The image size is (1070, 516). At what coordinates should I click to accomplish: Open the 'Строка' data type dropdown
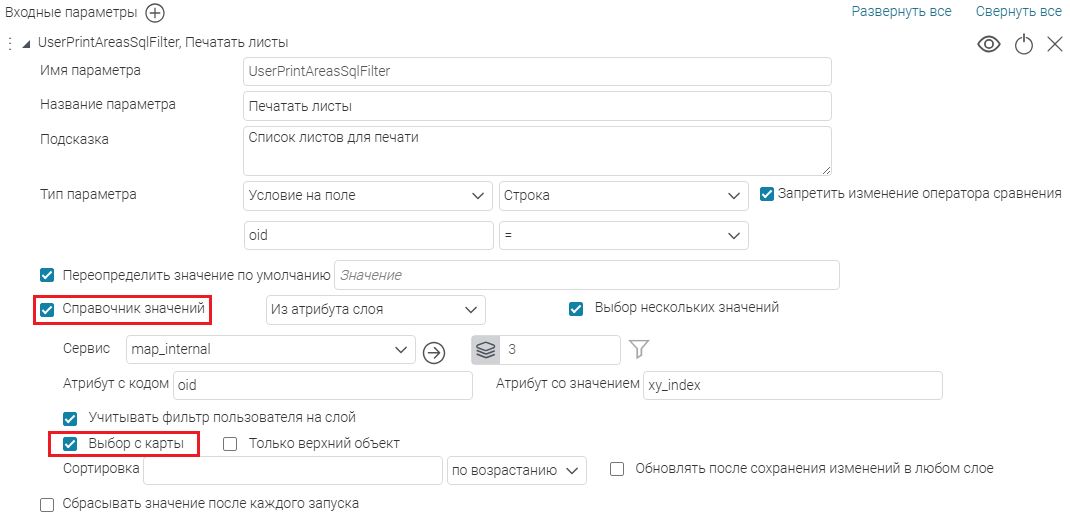(623, 196)
